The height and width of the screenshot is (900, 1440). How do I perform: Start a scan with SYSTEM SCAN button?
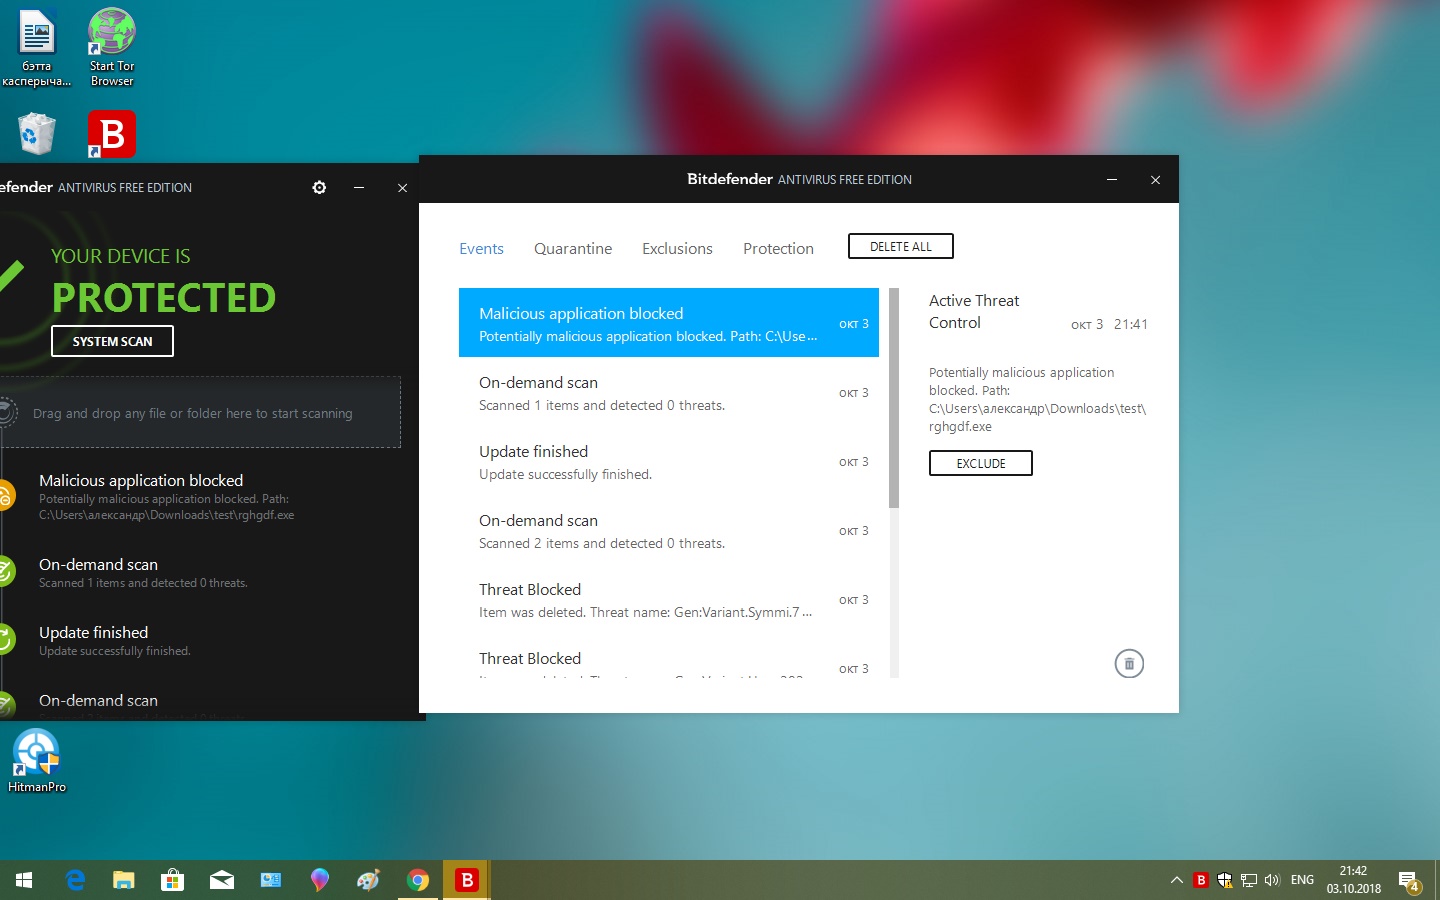point(112,341)
